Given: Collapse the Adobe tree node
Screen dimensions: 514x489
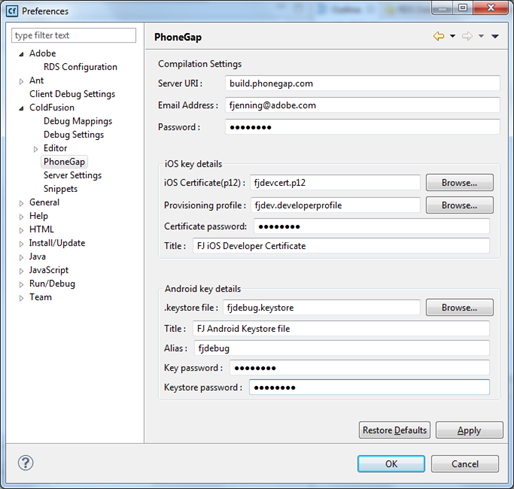Looking at the screenshot, I should coord(21,54).
